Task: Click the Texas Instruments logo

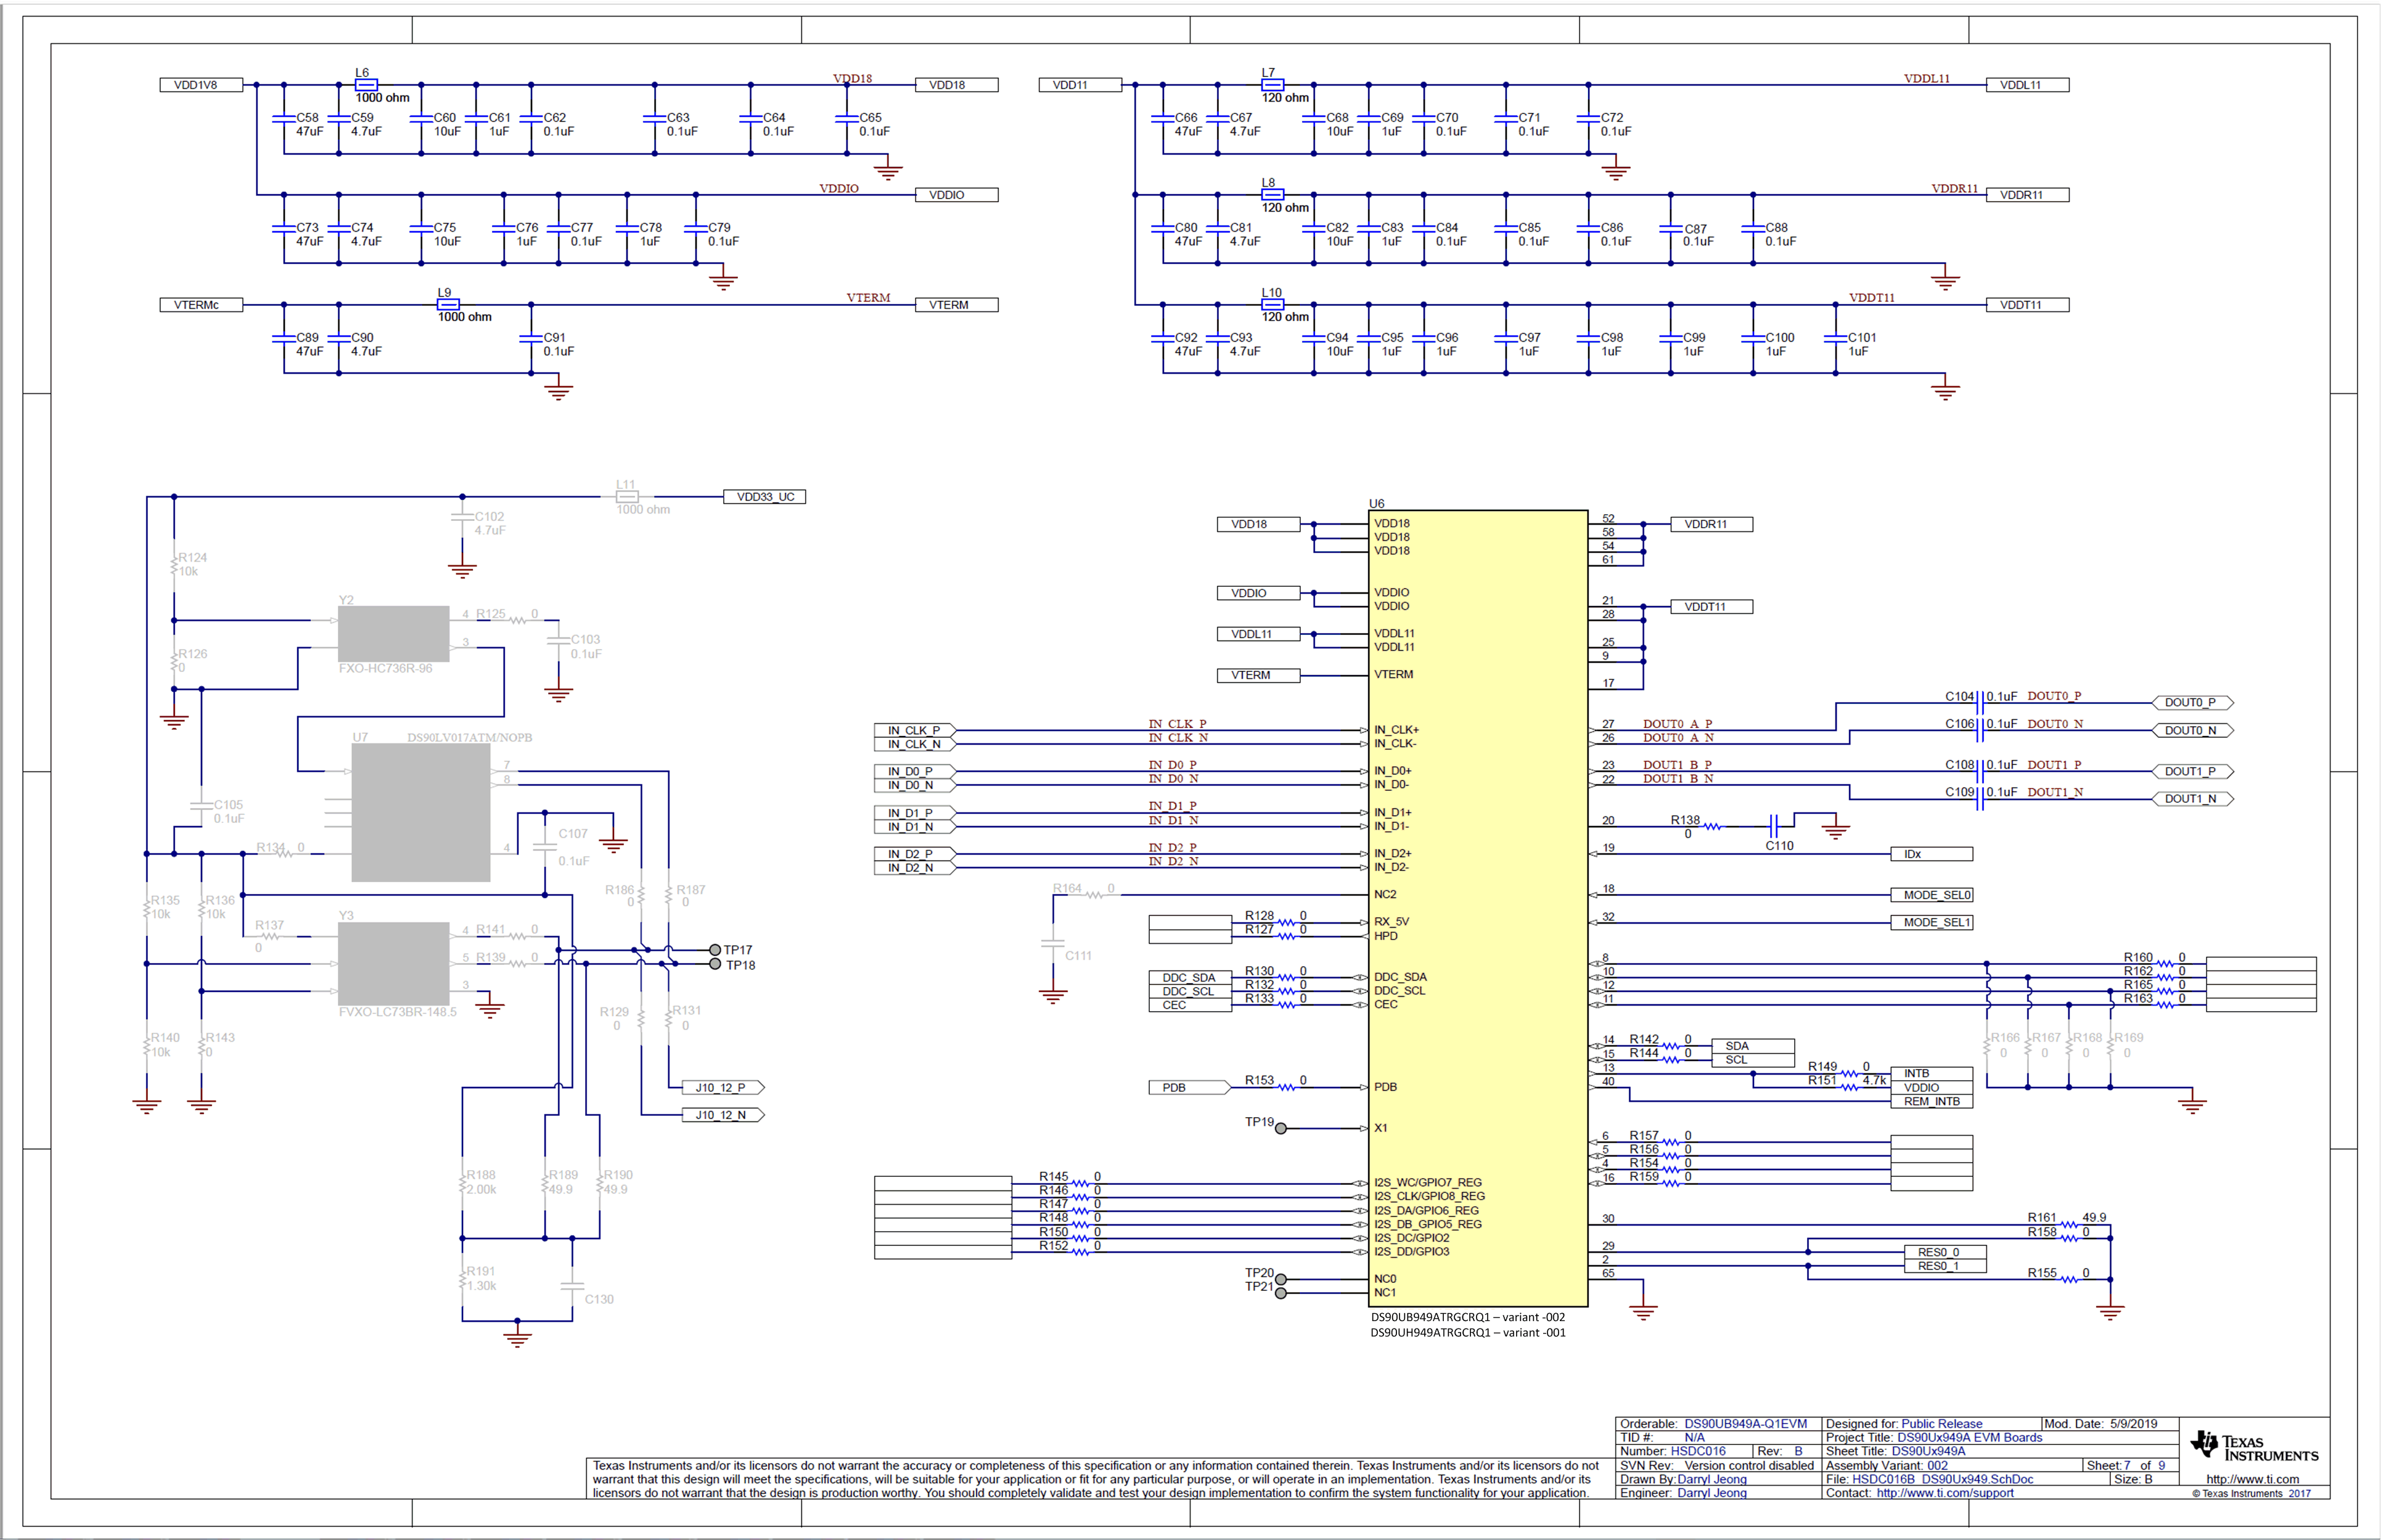Action: [2253, 1447]
